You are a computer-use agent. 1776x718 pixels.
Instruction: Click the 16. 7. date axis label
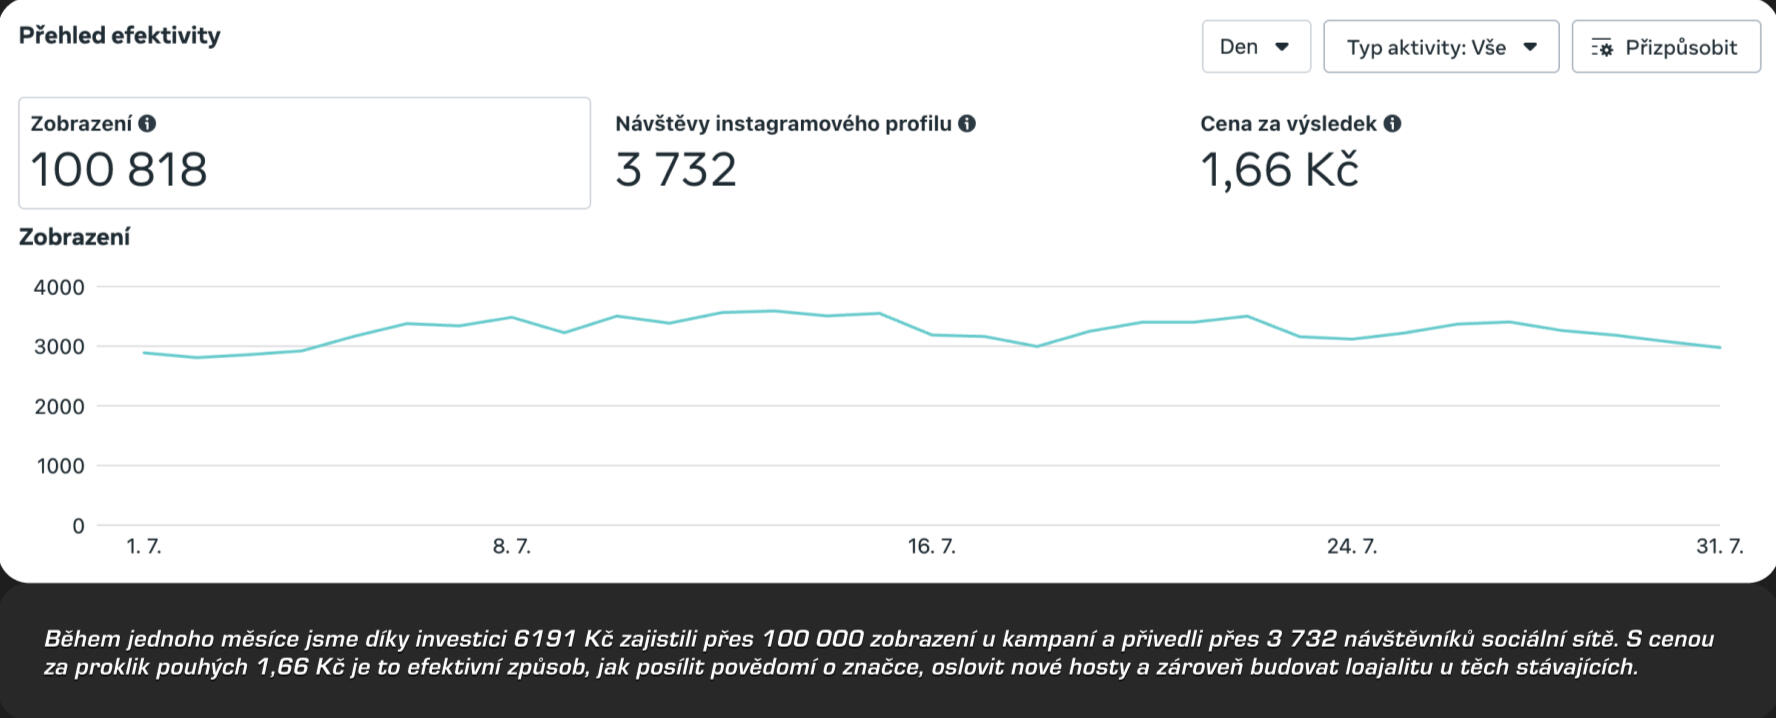[931, 547]
